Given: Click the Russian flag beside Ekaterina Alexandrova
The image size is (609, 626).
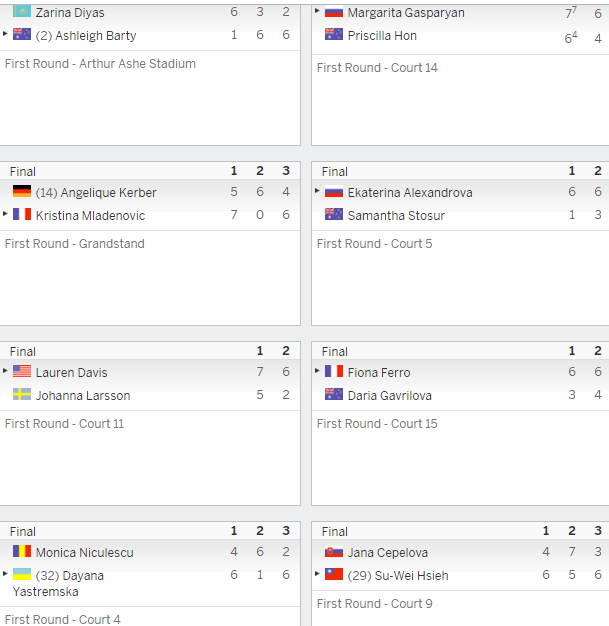Looking at the screenshot, I should coord(334,191).
